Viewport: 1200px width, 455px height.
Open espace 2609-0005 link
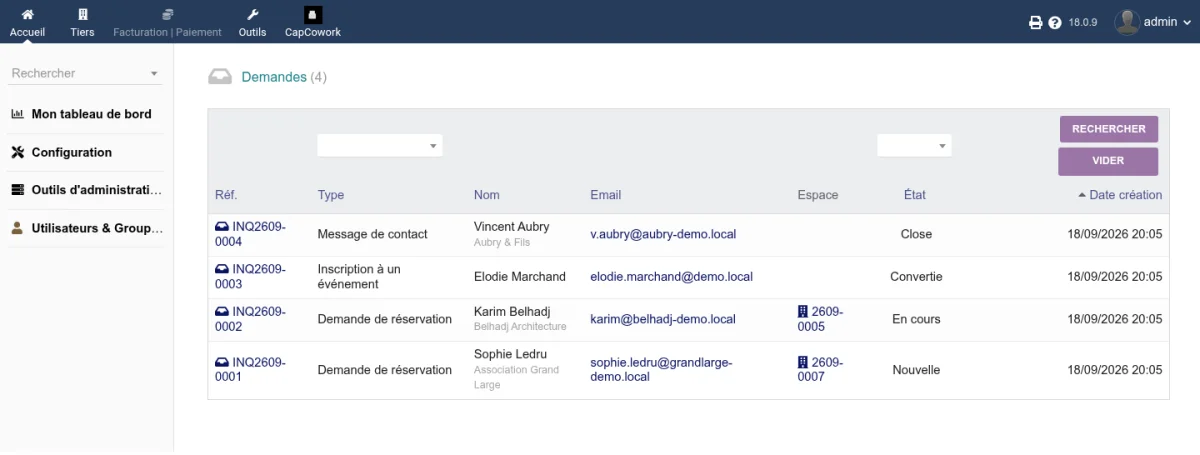tap(821, 319)
